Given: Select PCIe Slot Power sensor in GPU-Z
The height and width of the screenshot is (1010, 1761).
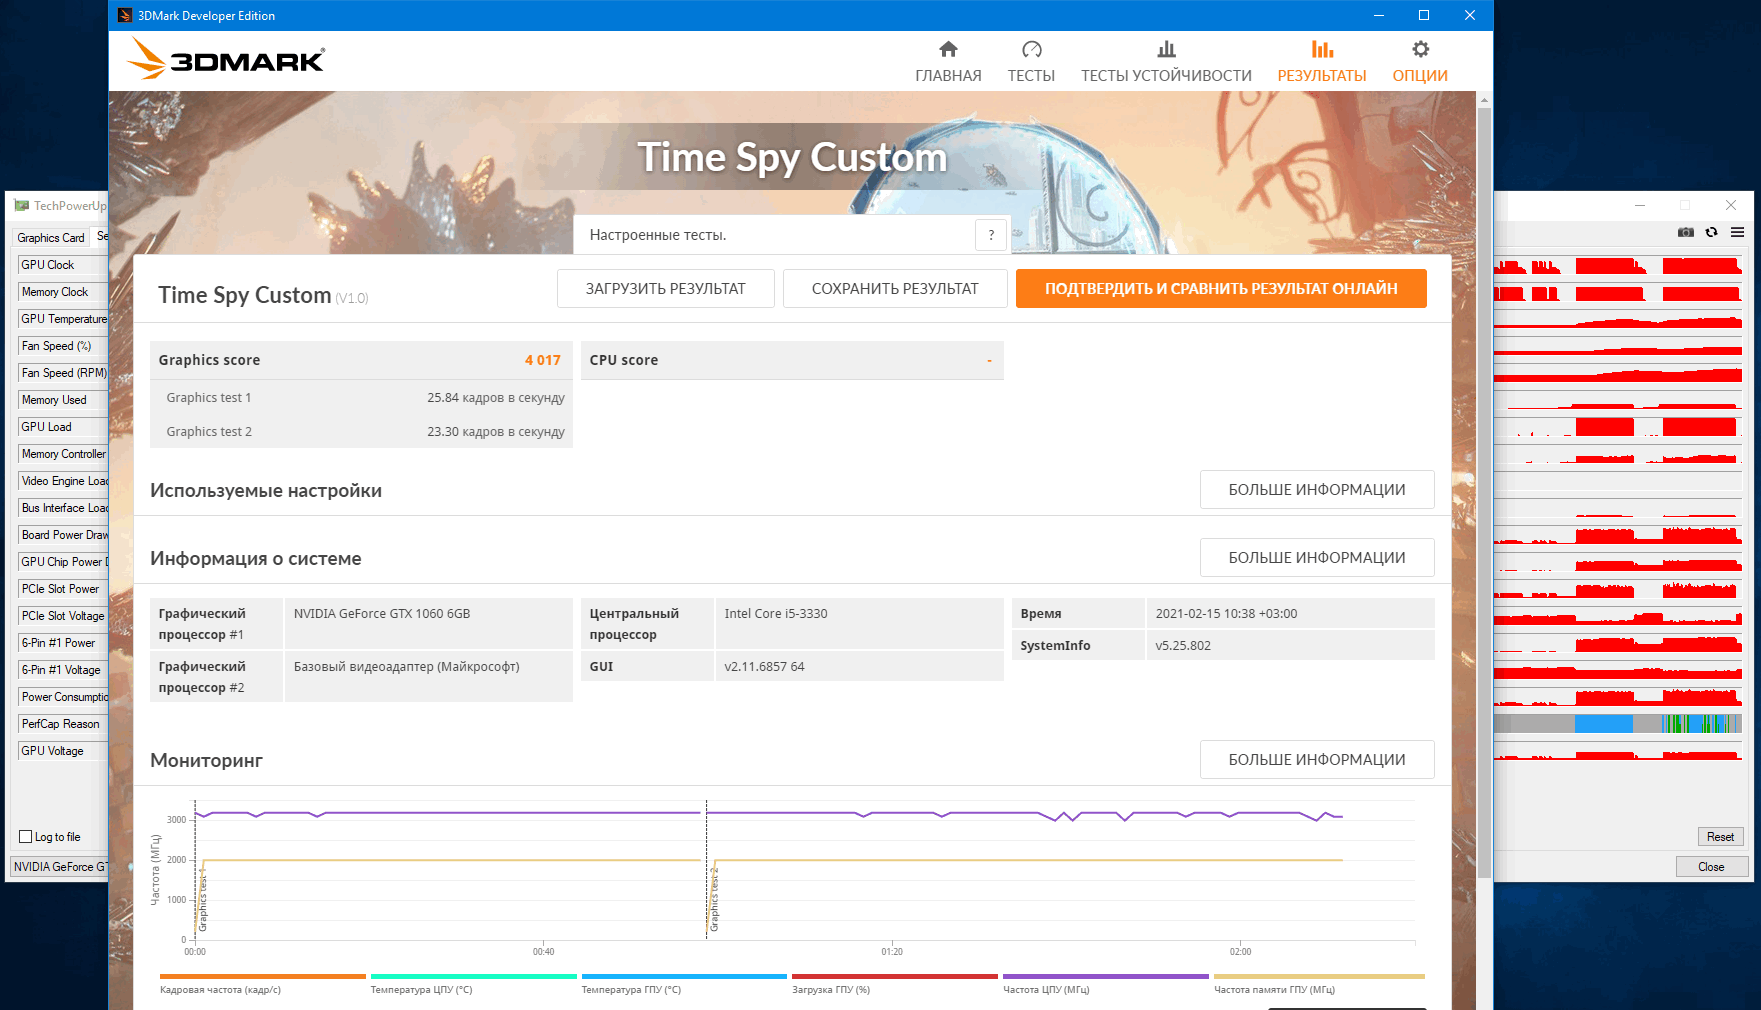Looking at the screenshot, I should coord(63,589).
